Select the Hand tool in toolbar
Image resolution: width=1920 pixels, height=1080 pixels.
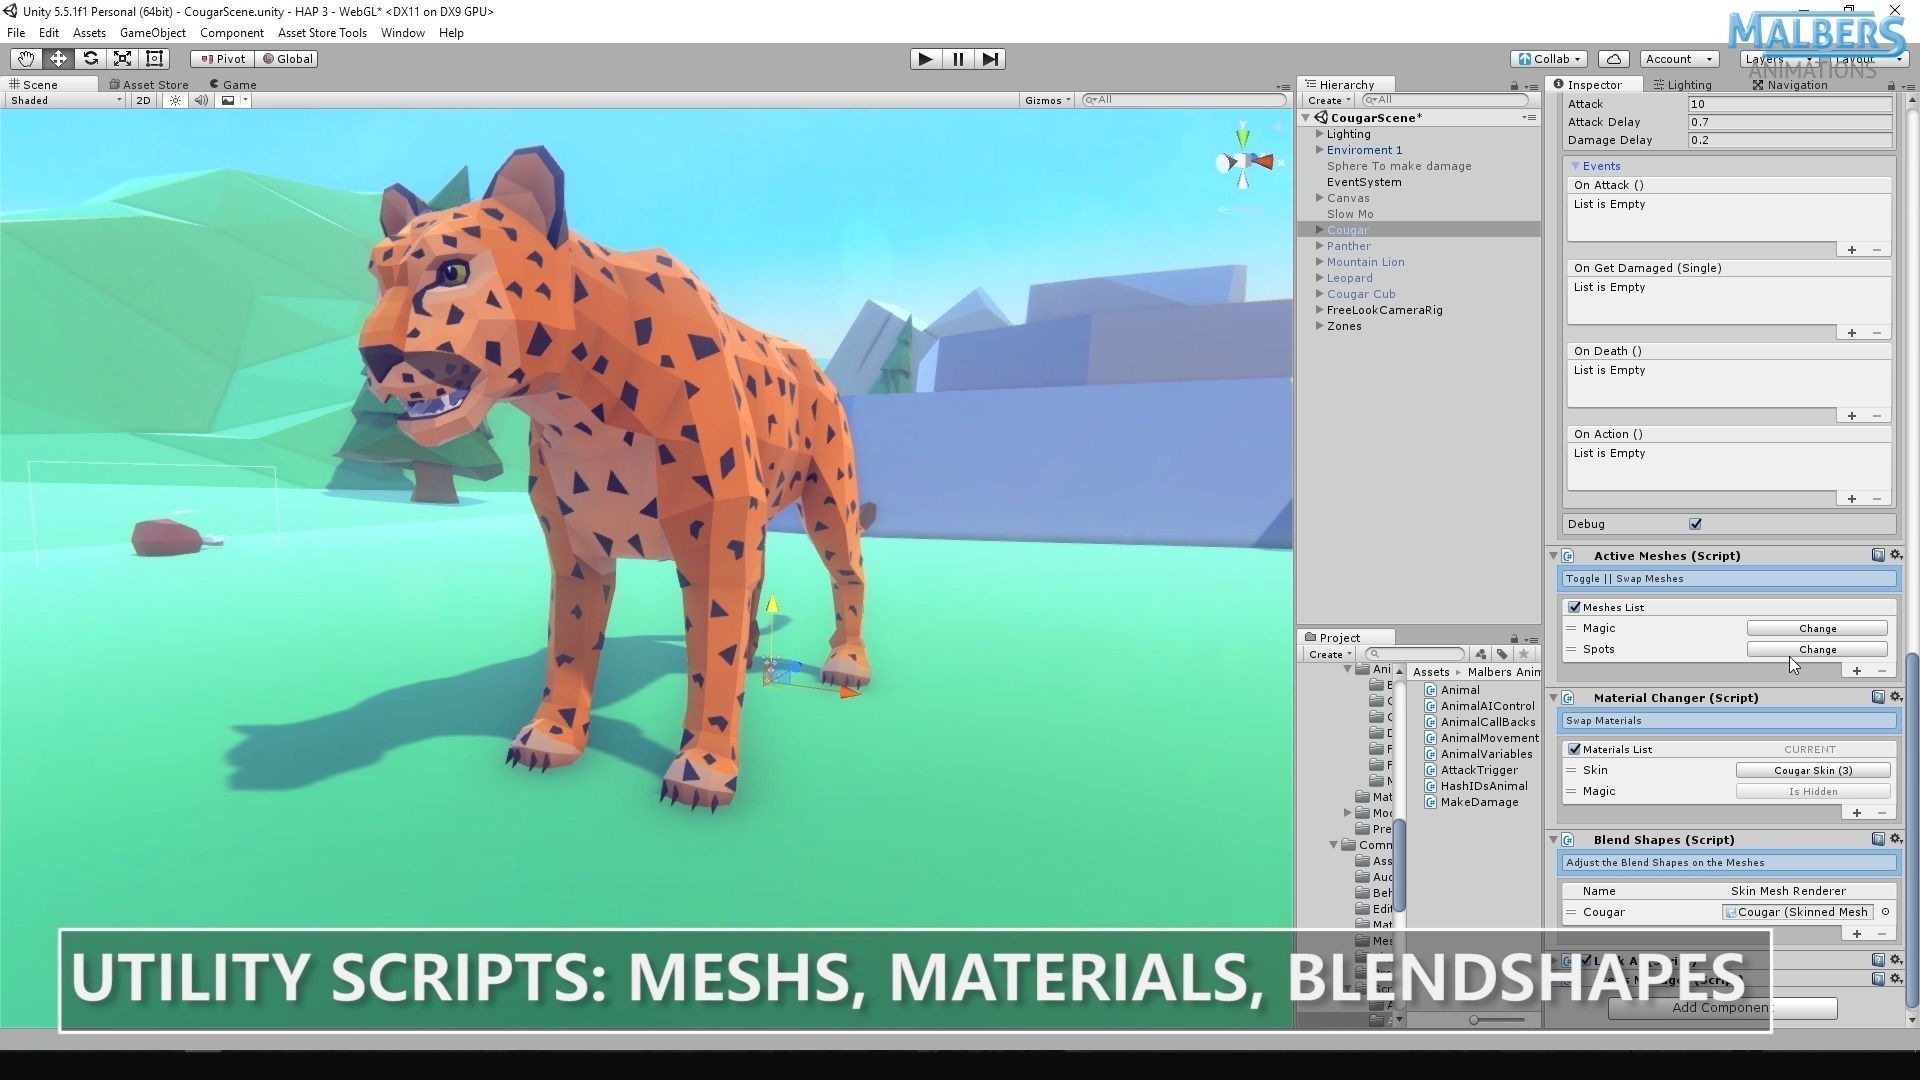pos(25,59)
